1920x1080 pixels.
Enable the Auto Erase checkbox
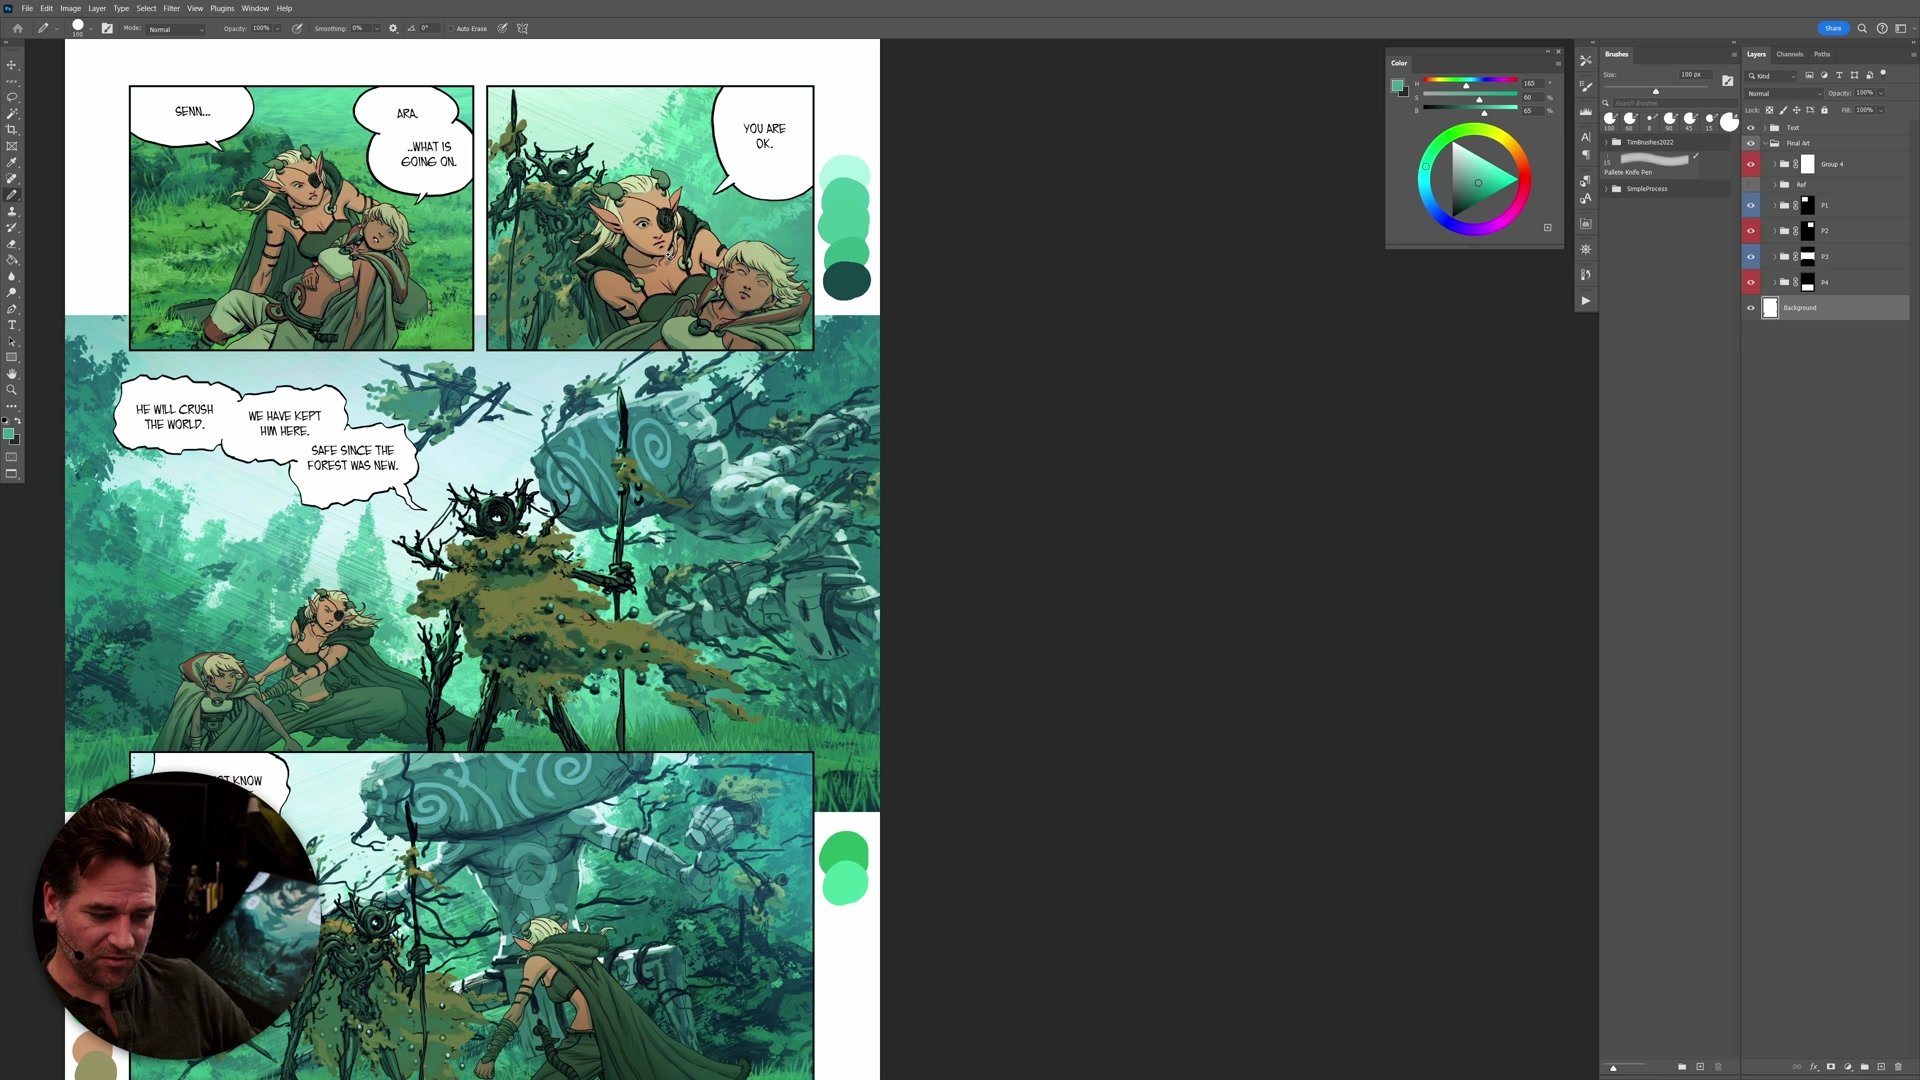click(x=452, y=28)
